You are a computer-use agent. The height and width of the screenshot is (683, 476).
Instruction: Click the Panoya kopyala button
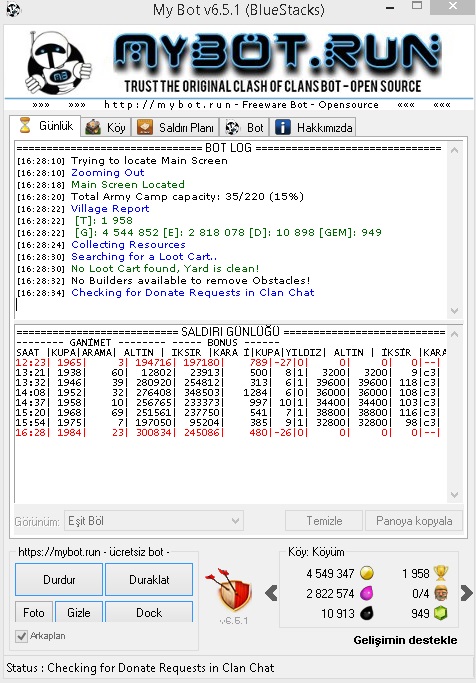[414, 521]
